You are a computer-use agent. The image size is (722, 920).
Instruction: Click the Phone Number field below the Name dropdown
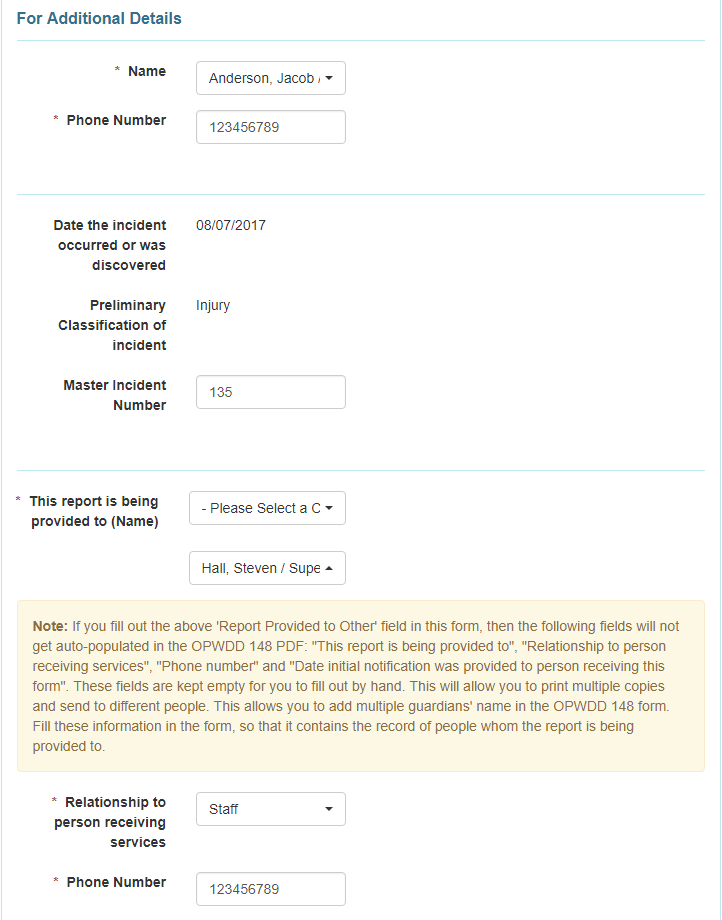click(x=271, y=127)
